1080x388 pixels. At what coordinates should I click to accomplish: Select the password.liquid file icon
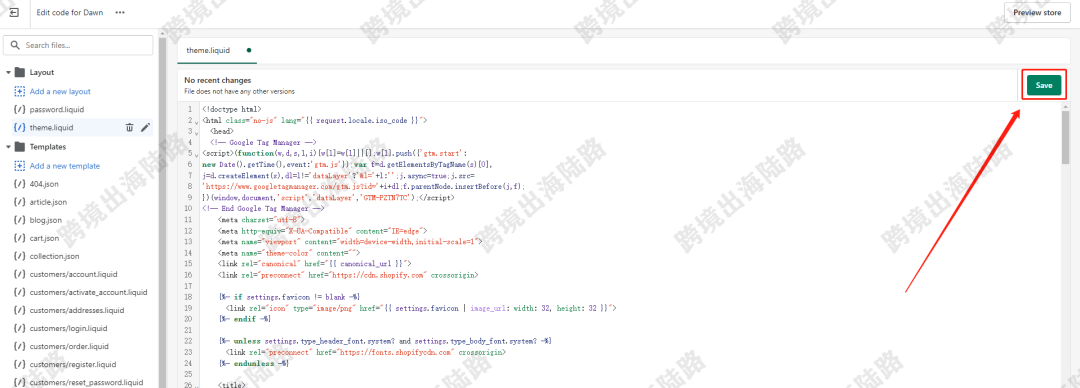coord(19,110)
